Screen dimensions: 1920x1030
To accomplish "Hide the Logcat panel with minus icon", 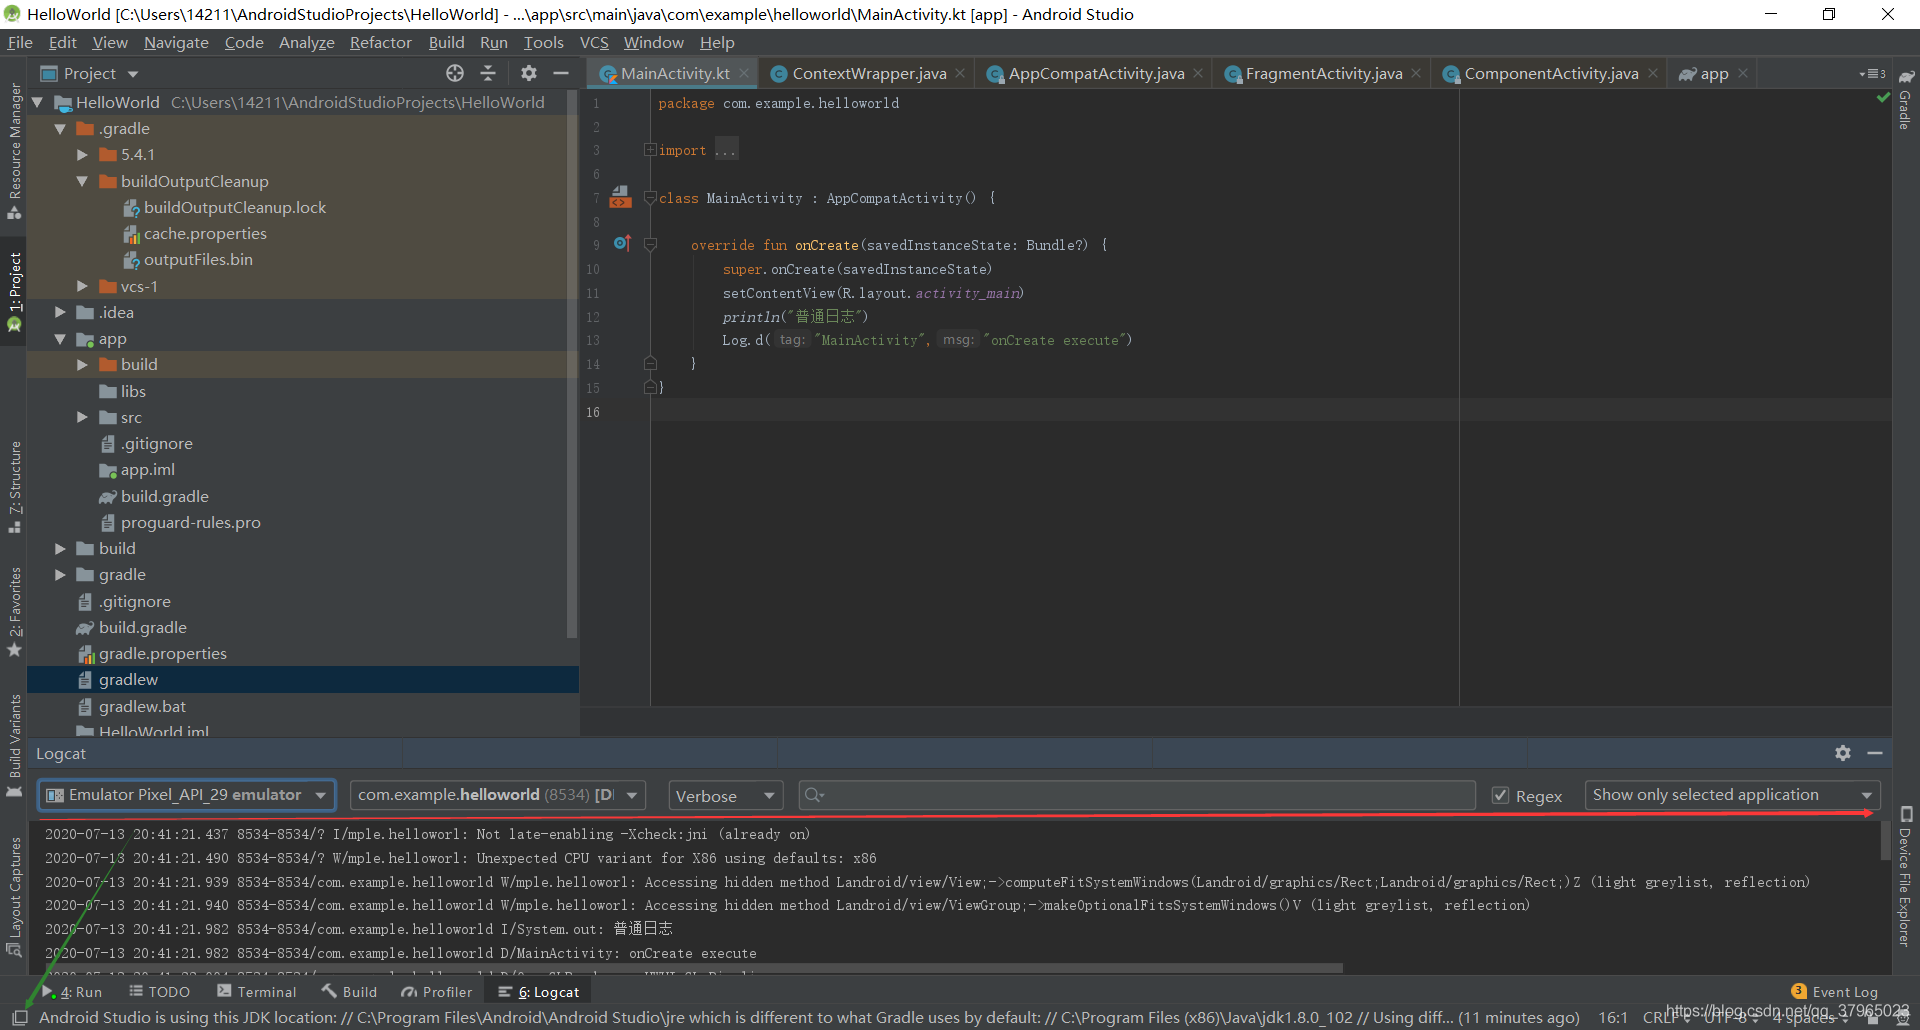I will click(1875, 753).
